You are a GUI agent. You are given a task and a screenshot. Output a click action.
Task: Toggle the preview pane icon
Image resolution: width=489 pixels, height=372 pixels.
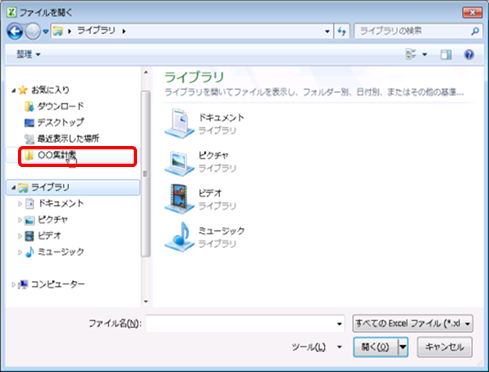[x=446, y=54]
